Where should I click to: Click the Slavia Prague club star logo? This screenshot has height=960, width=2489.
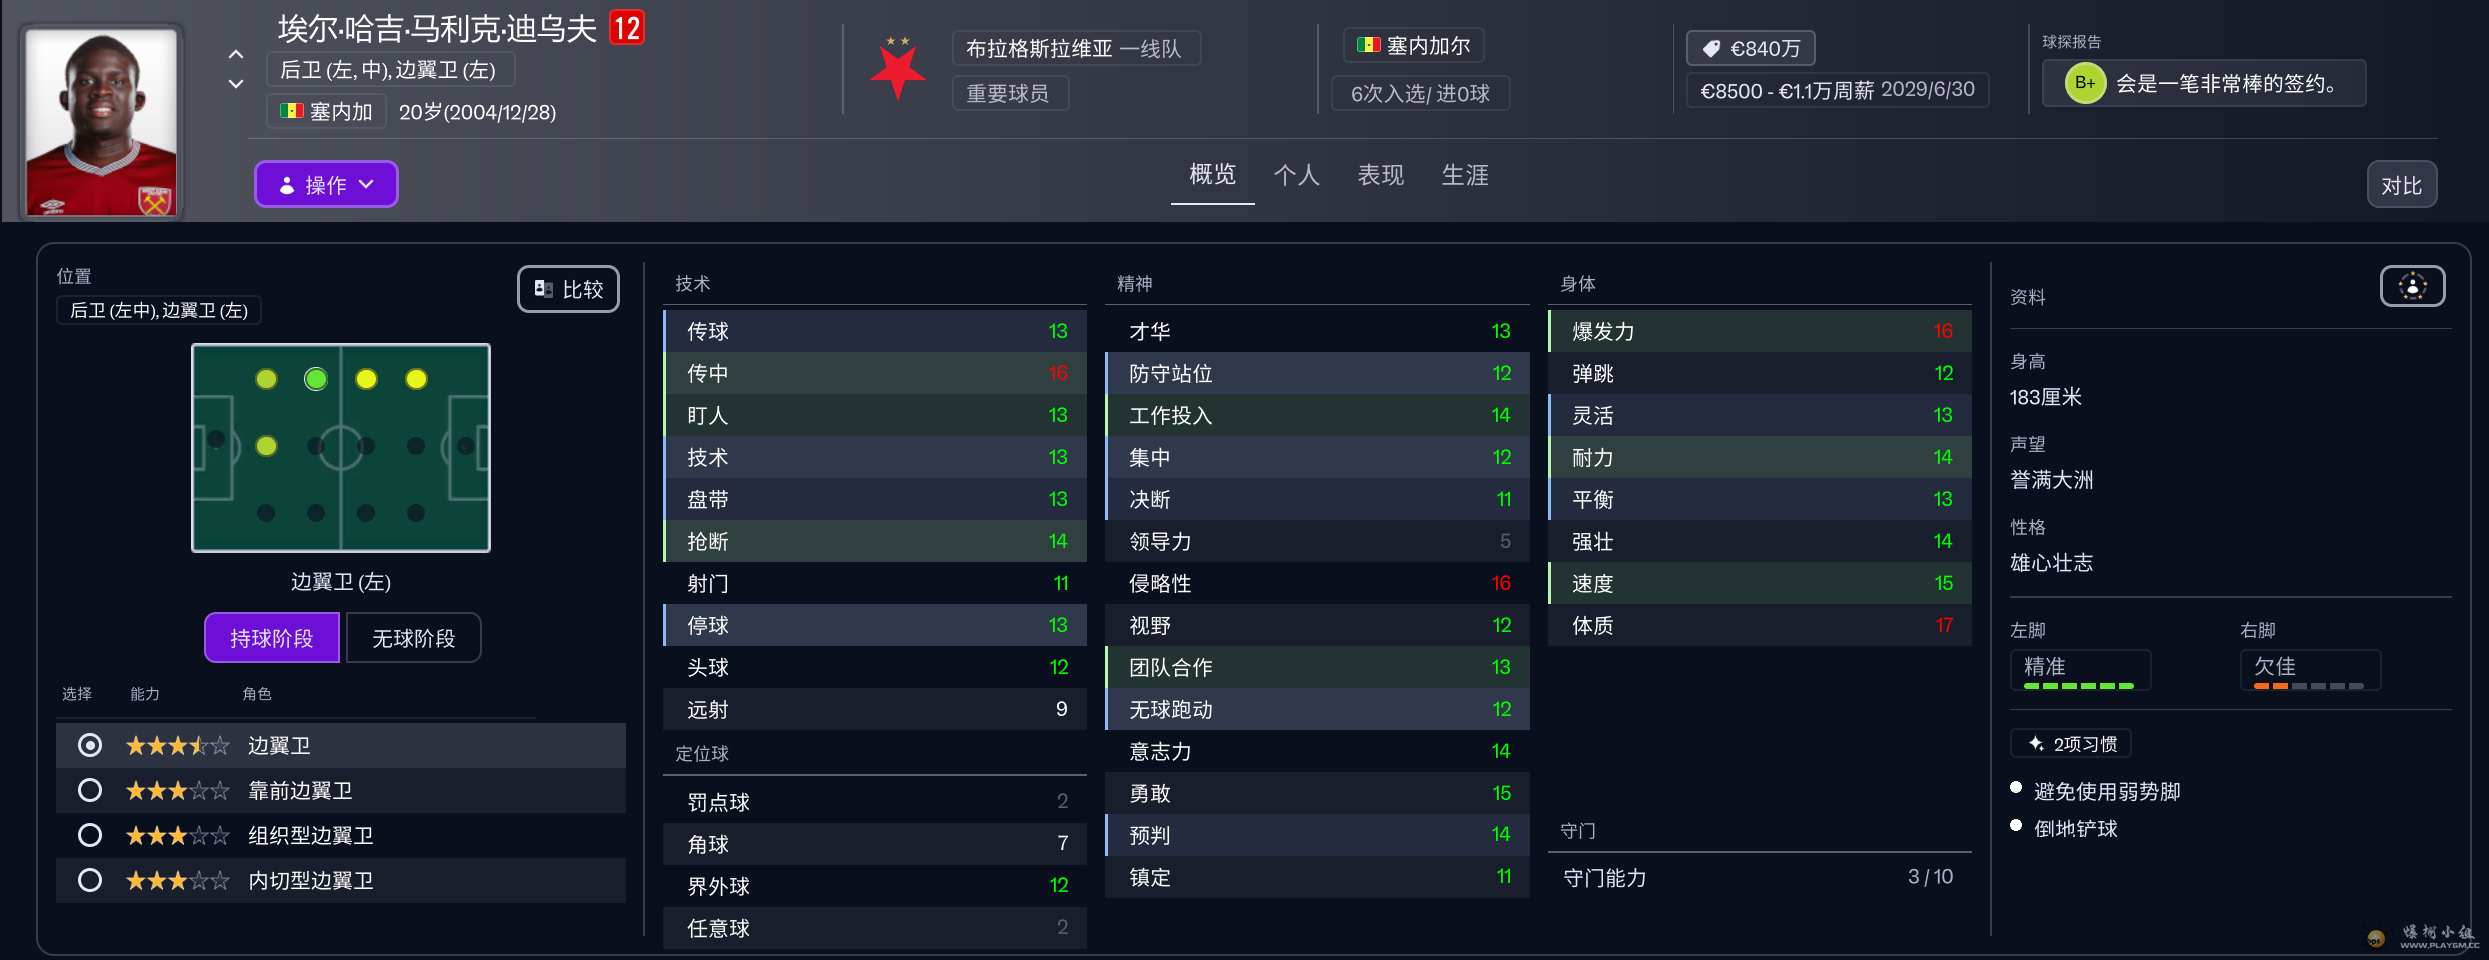(897, 69)
